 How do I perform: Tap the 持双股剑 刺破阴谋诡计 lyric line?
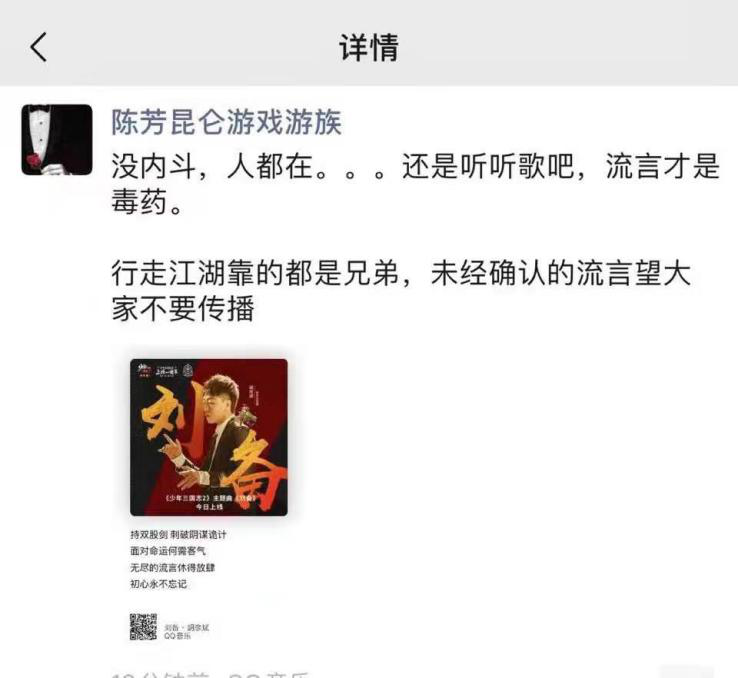click(178, 534)
